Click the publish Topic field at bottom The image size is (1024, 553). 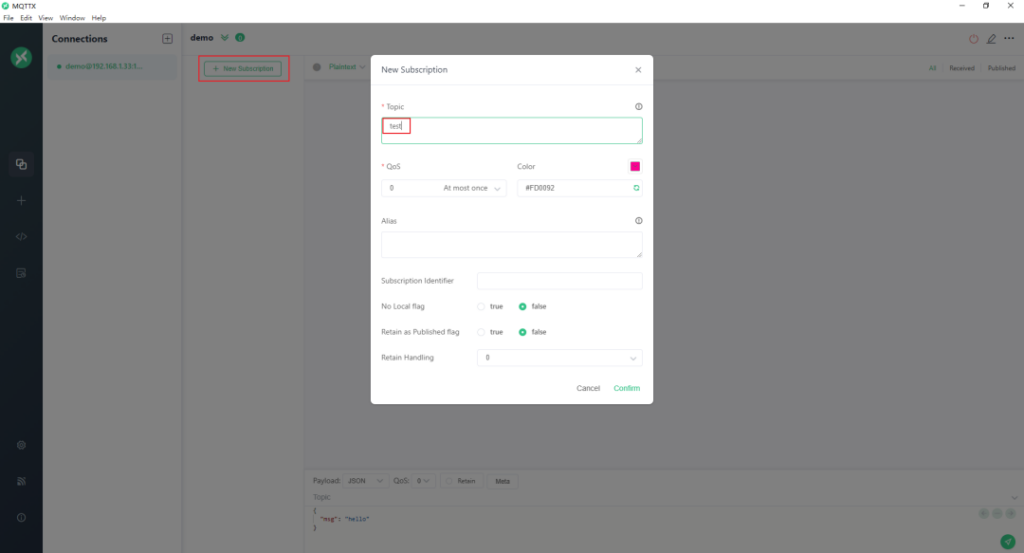tap(658, 498)
